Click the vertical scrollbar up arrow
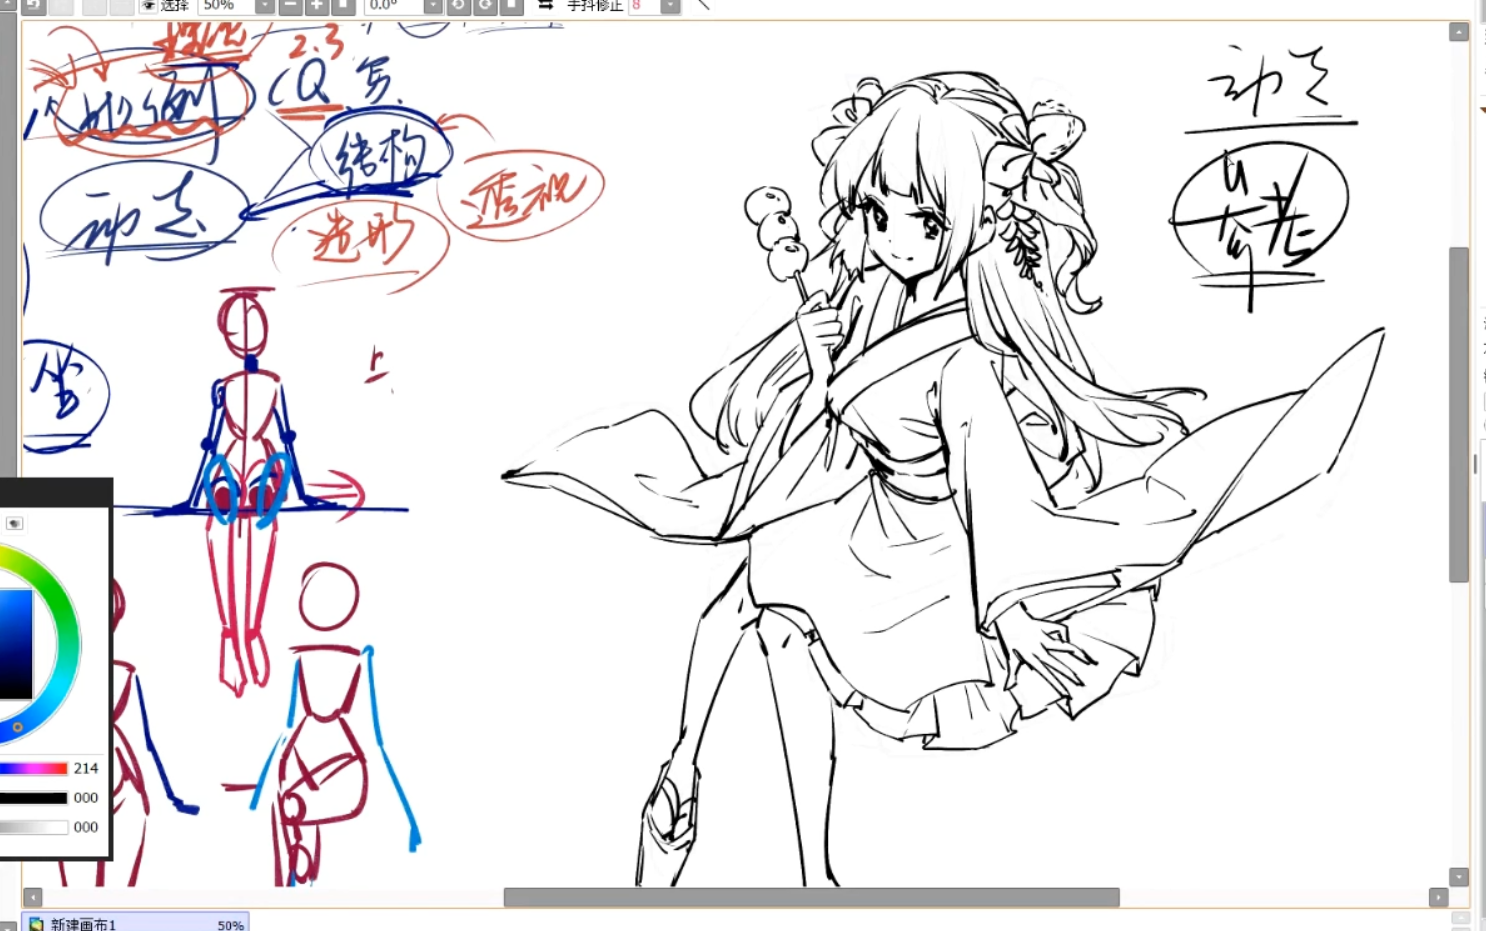Screen dimensions: 1486x931 1459,32
